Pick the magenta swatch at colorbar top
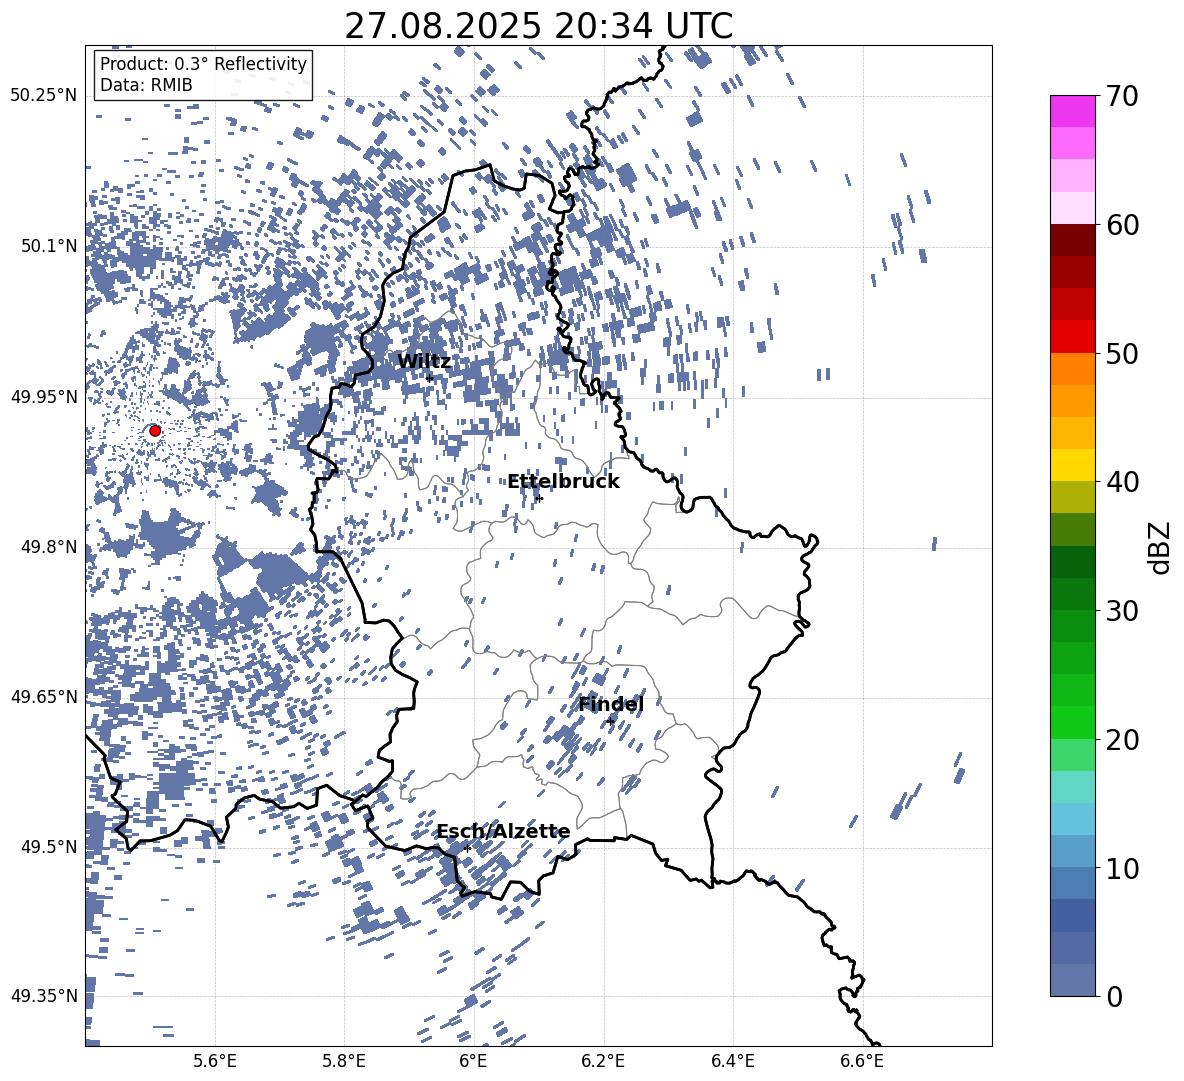The height and width of the screenshot is (1081, 1184). (x=1072, y=112)
